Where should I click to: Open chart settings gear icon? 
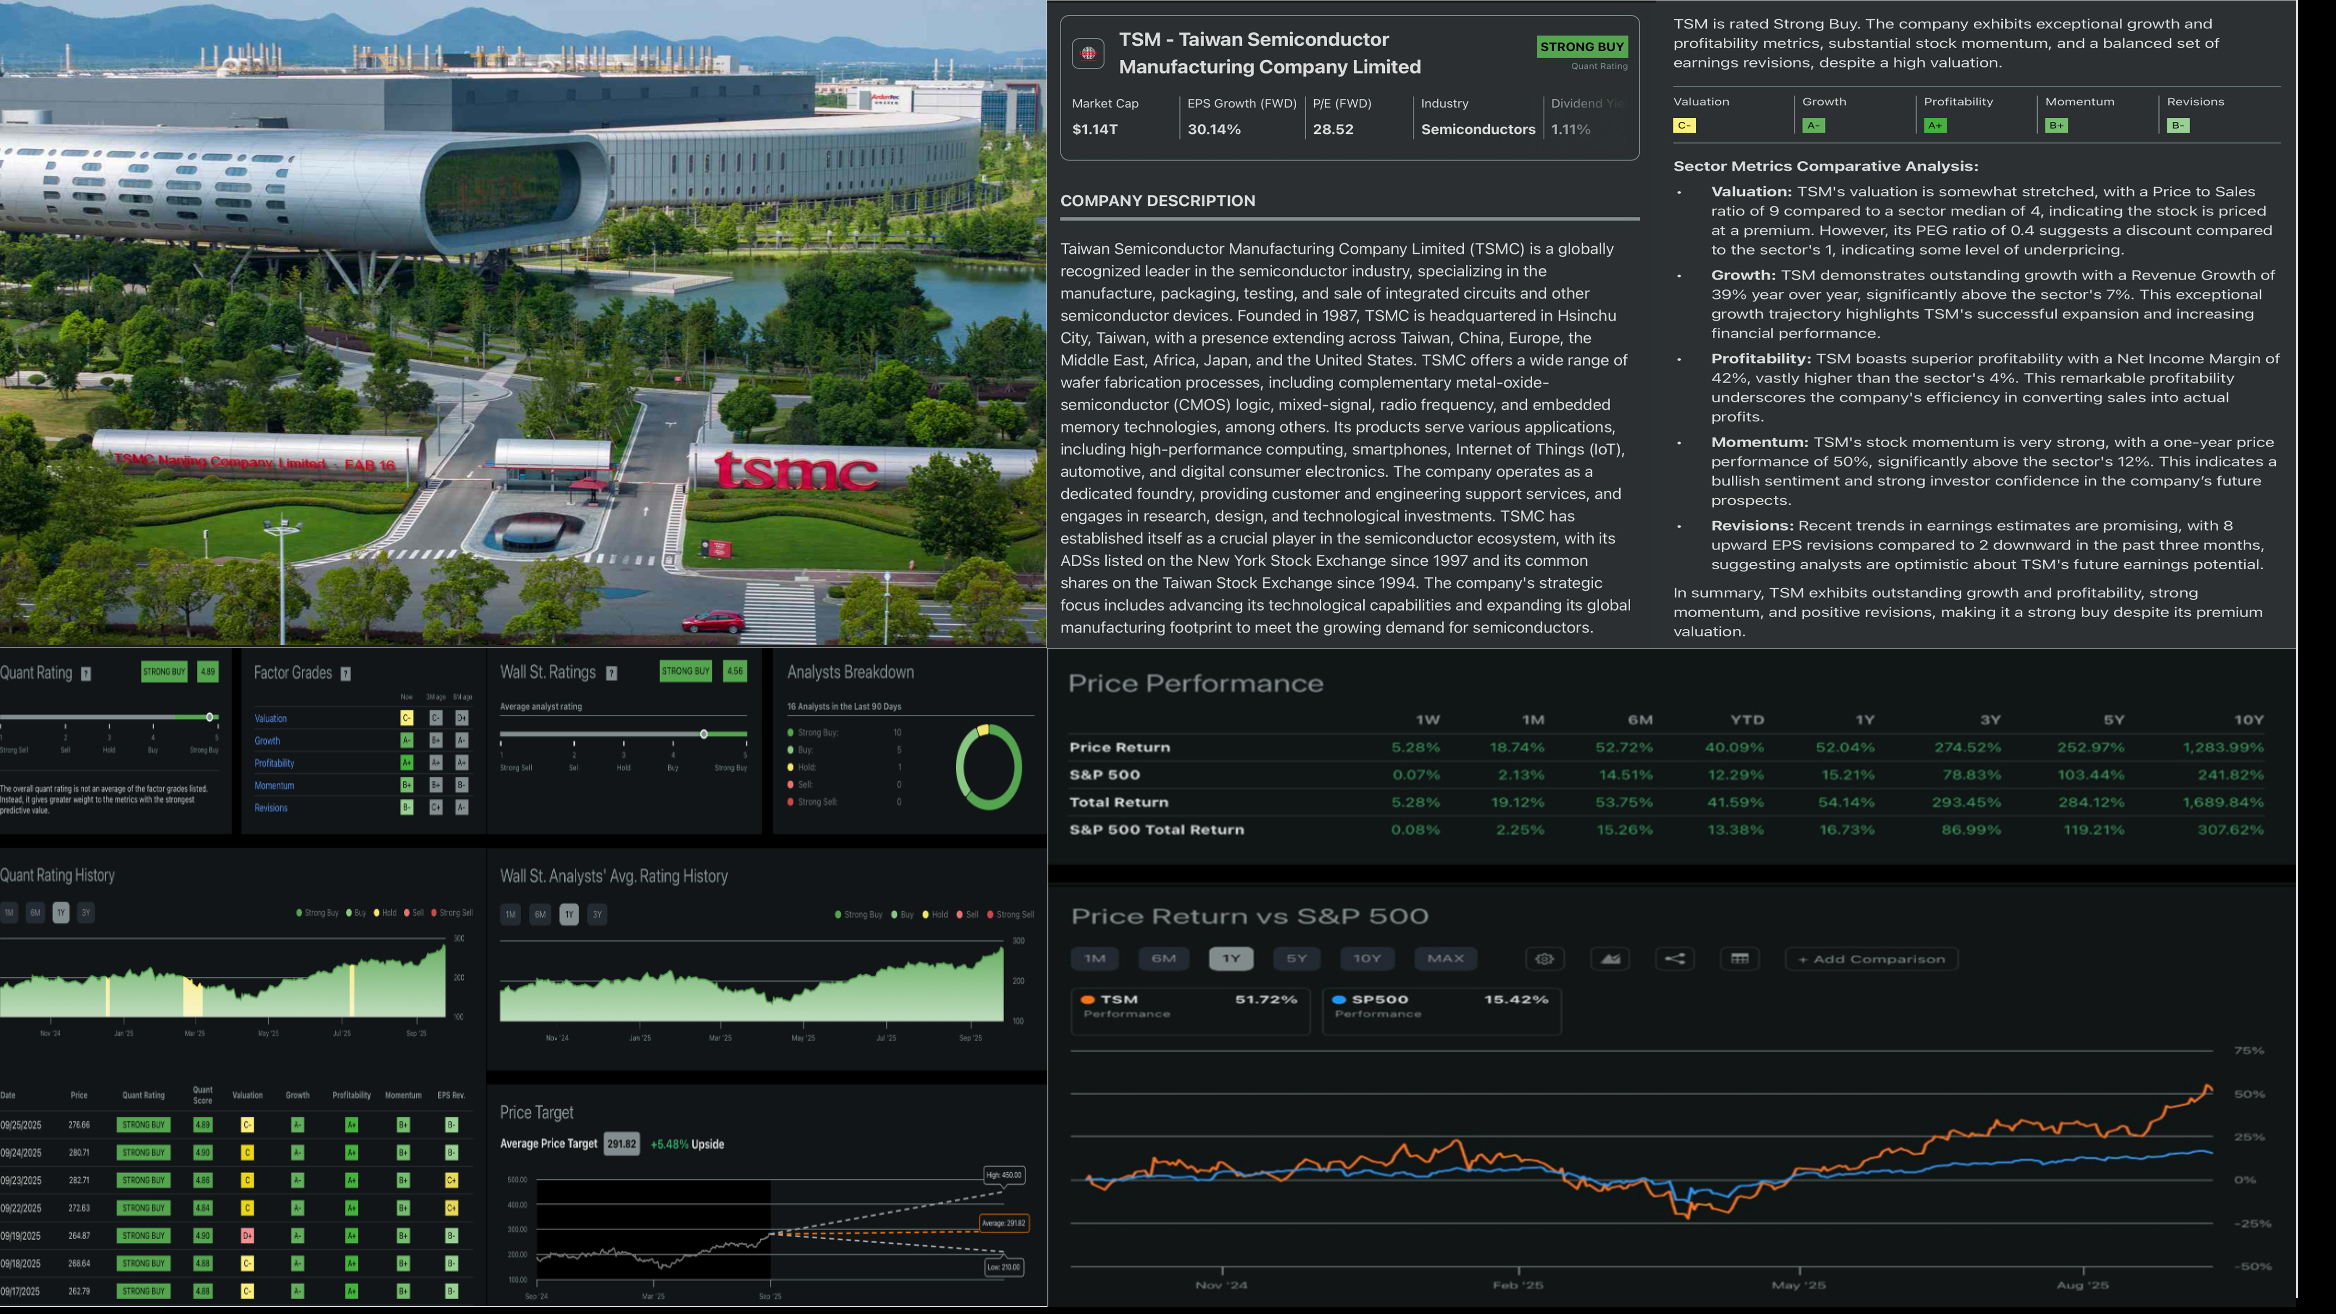pyautogui.click(x=1544, y=959)
